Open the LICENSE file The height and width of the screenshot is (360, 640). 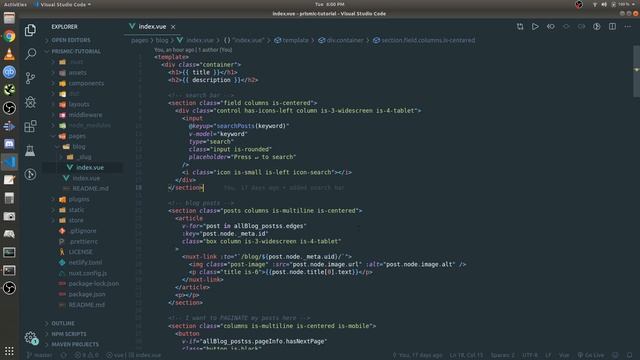80,252
